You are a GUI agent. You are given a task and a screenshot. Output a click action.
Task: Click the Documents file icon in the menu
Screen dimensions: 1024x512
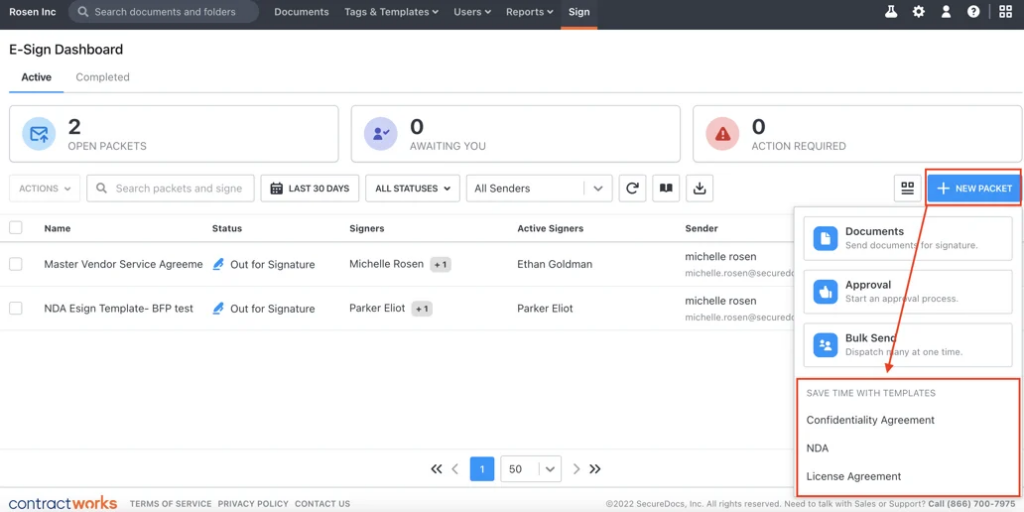click(x=825, y=238)
